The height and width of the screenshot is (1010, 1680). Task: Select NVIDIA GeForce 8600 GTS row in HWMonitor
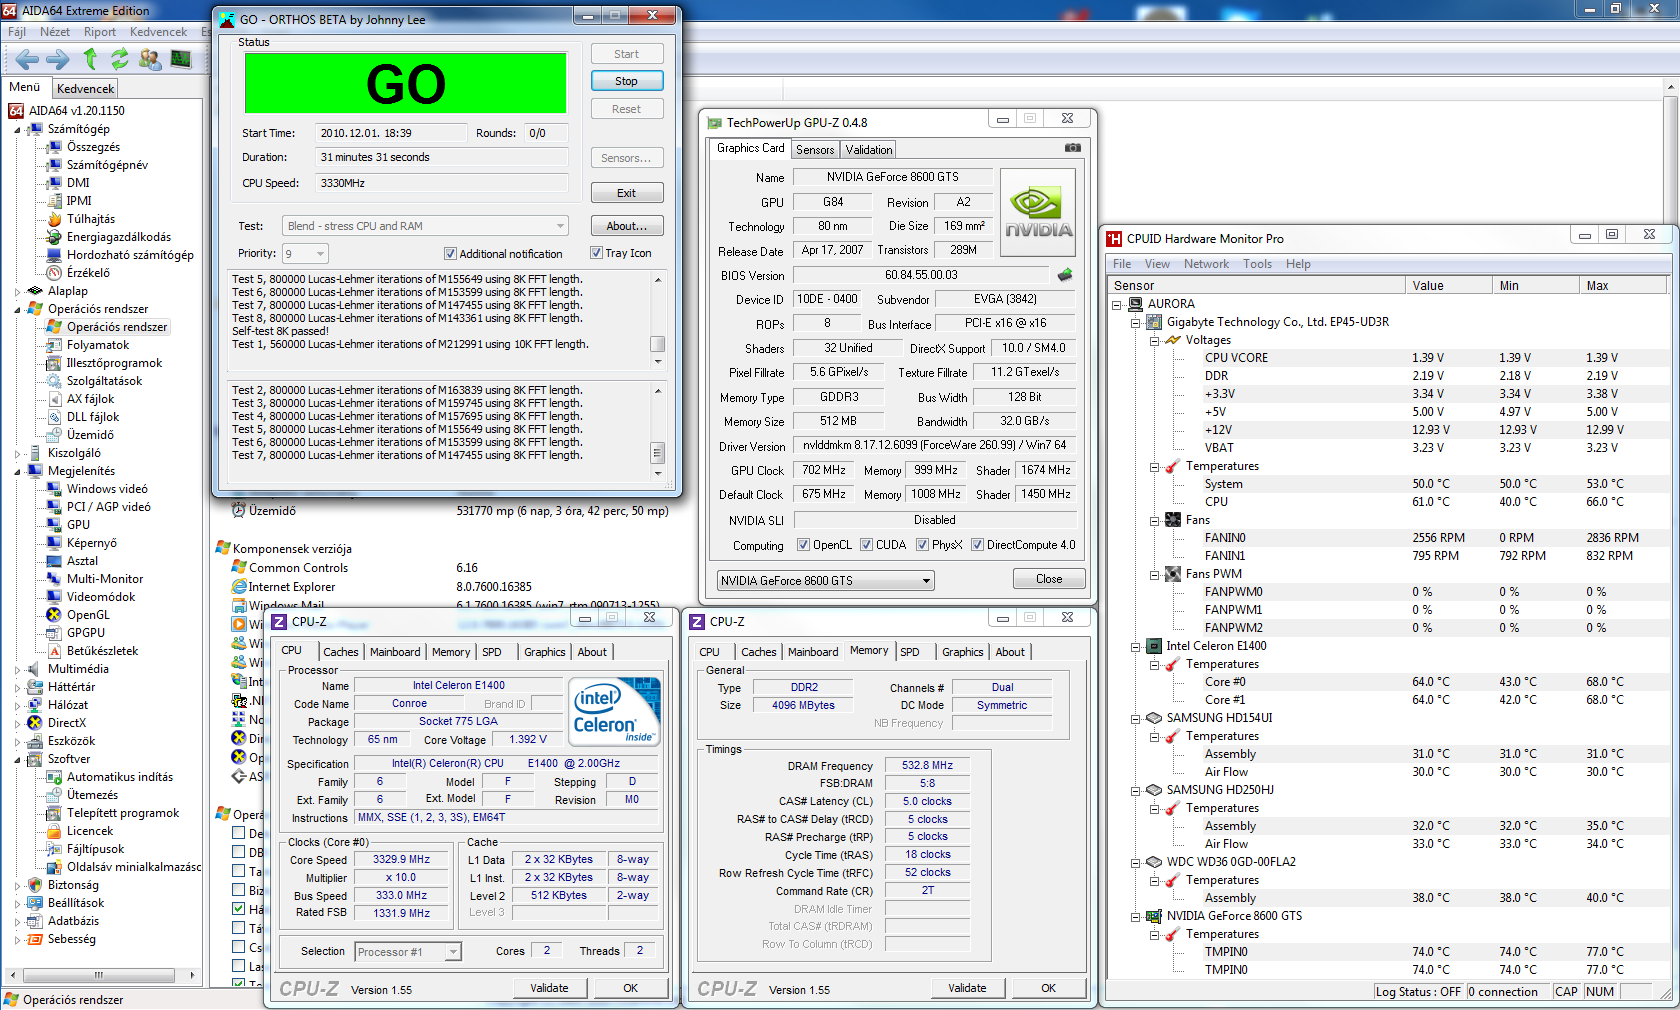click(1234, 916)
